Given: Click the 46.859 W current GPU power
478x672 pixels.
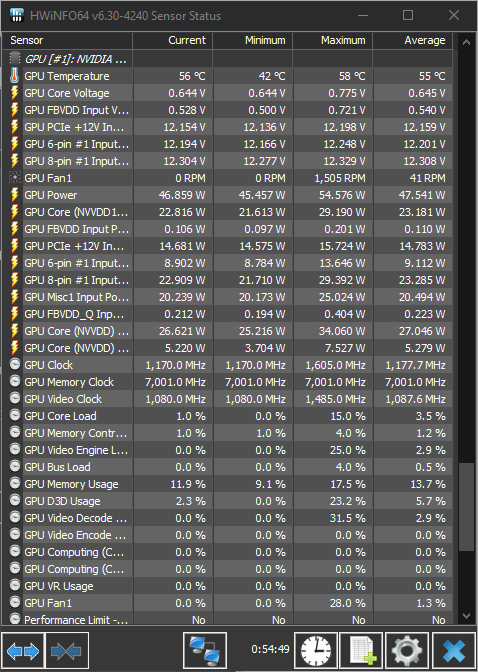Looking at the screenshot, I should point(182,195).
